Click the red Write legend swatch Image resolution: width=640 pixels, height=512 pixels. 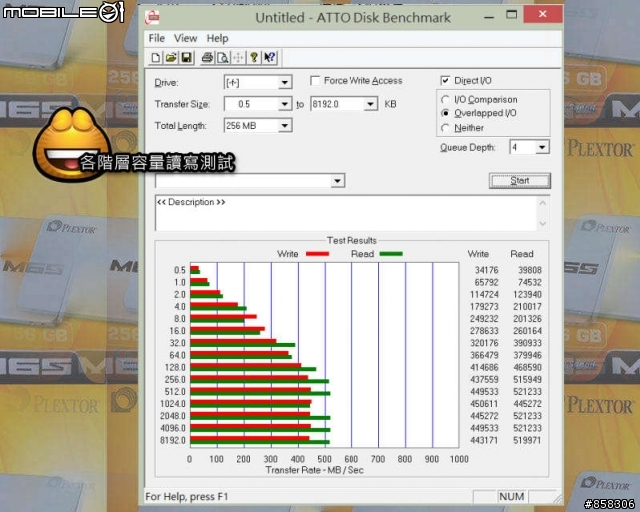[317, 254]
